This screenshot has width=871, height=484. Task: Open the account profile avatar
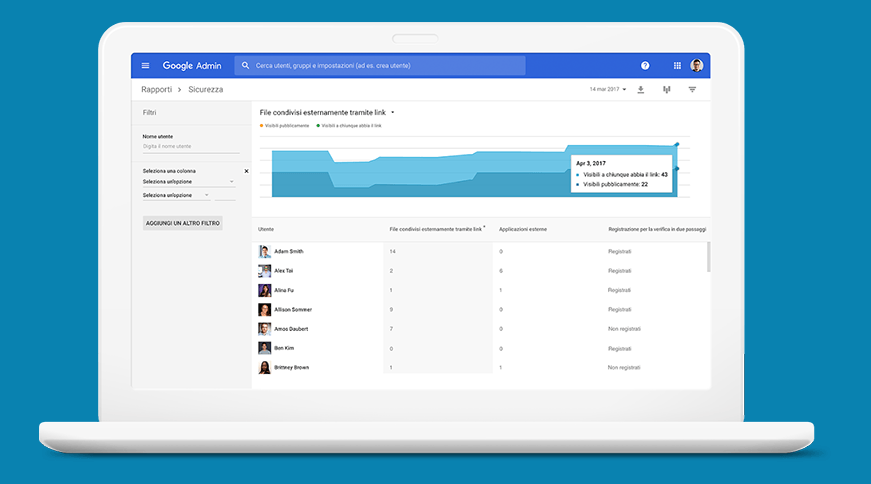pyautogui.click(x=697, y=66)
